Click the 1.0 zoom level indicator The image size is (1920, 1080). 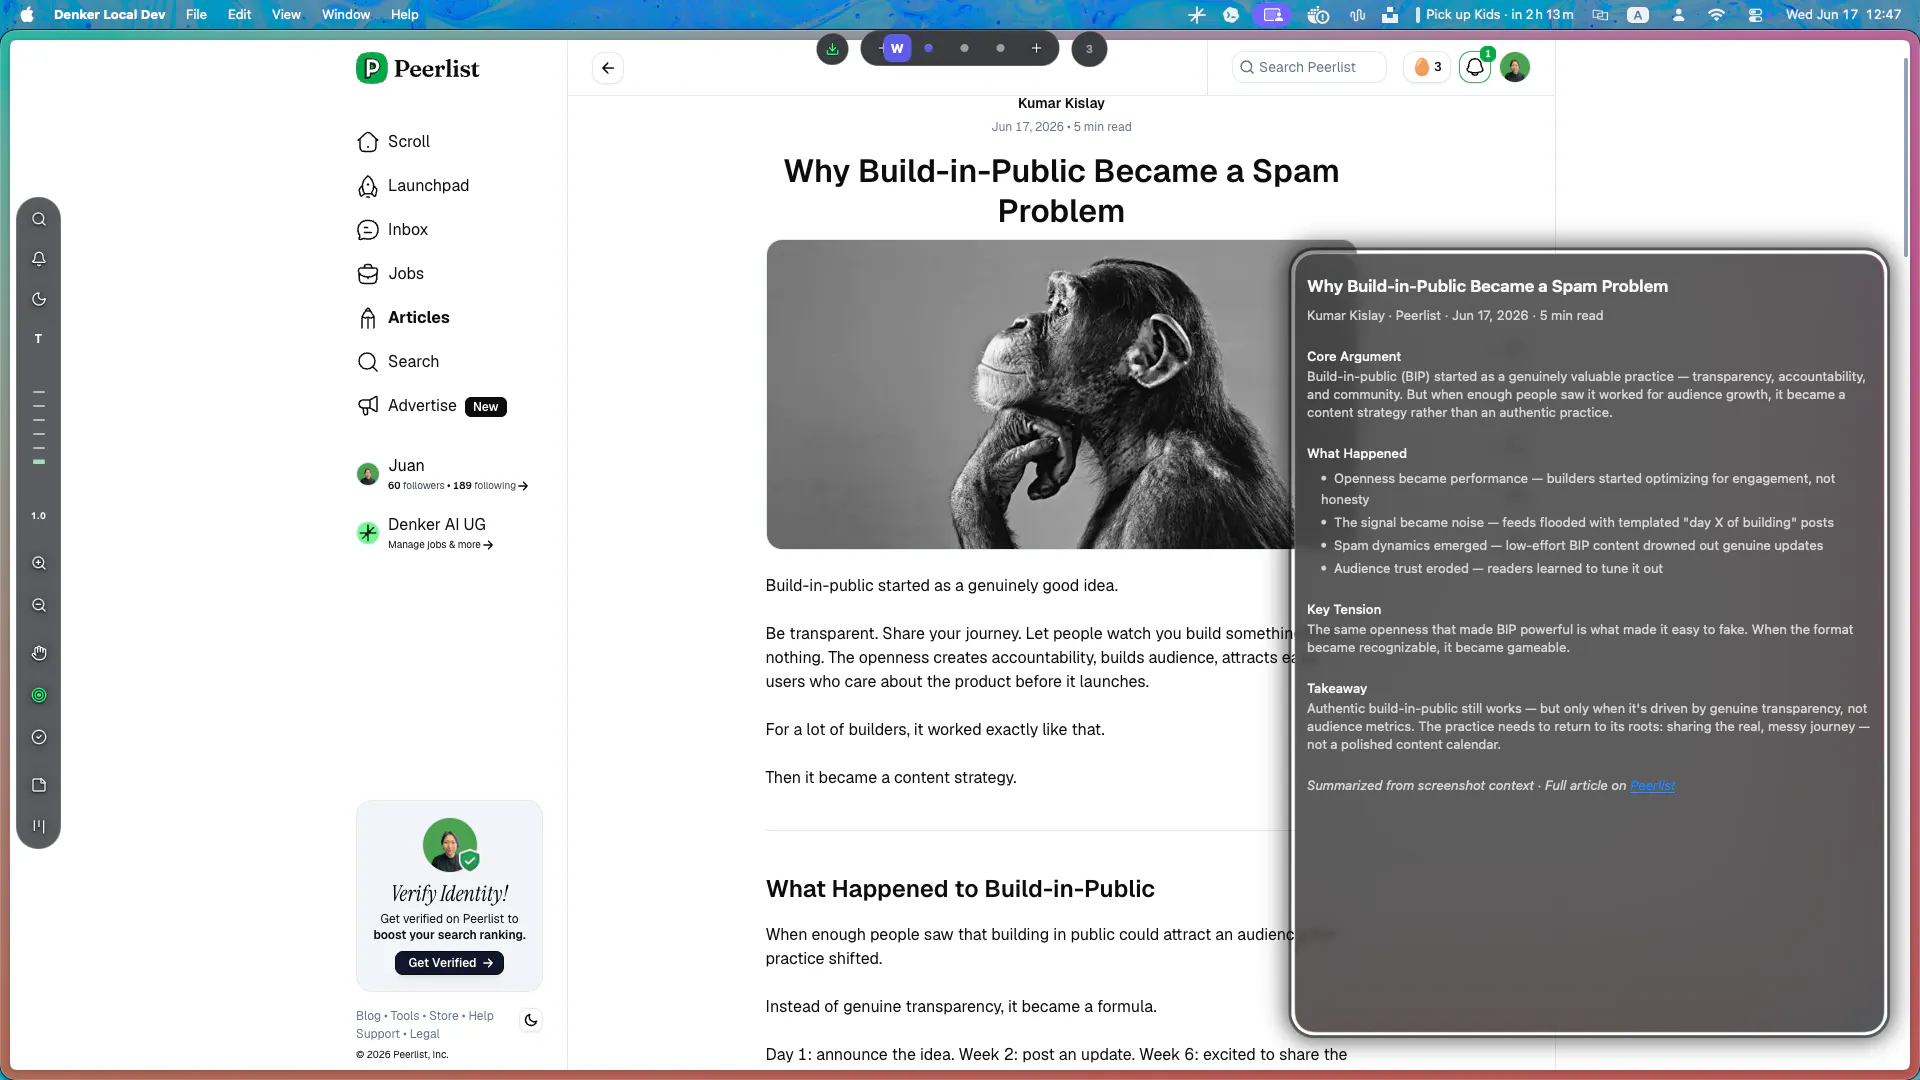[39, 516]
